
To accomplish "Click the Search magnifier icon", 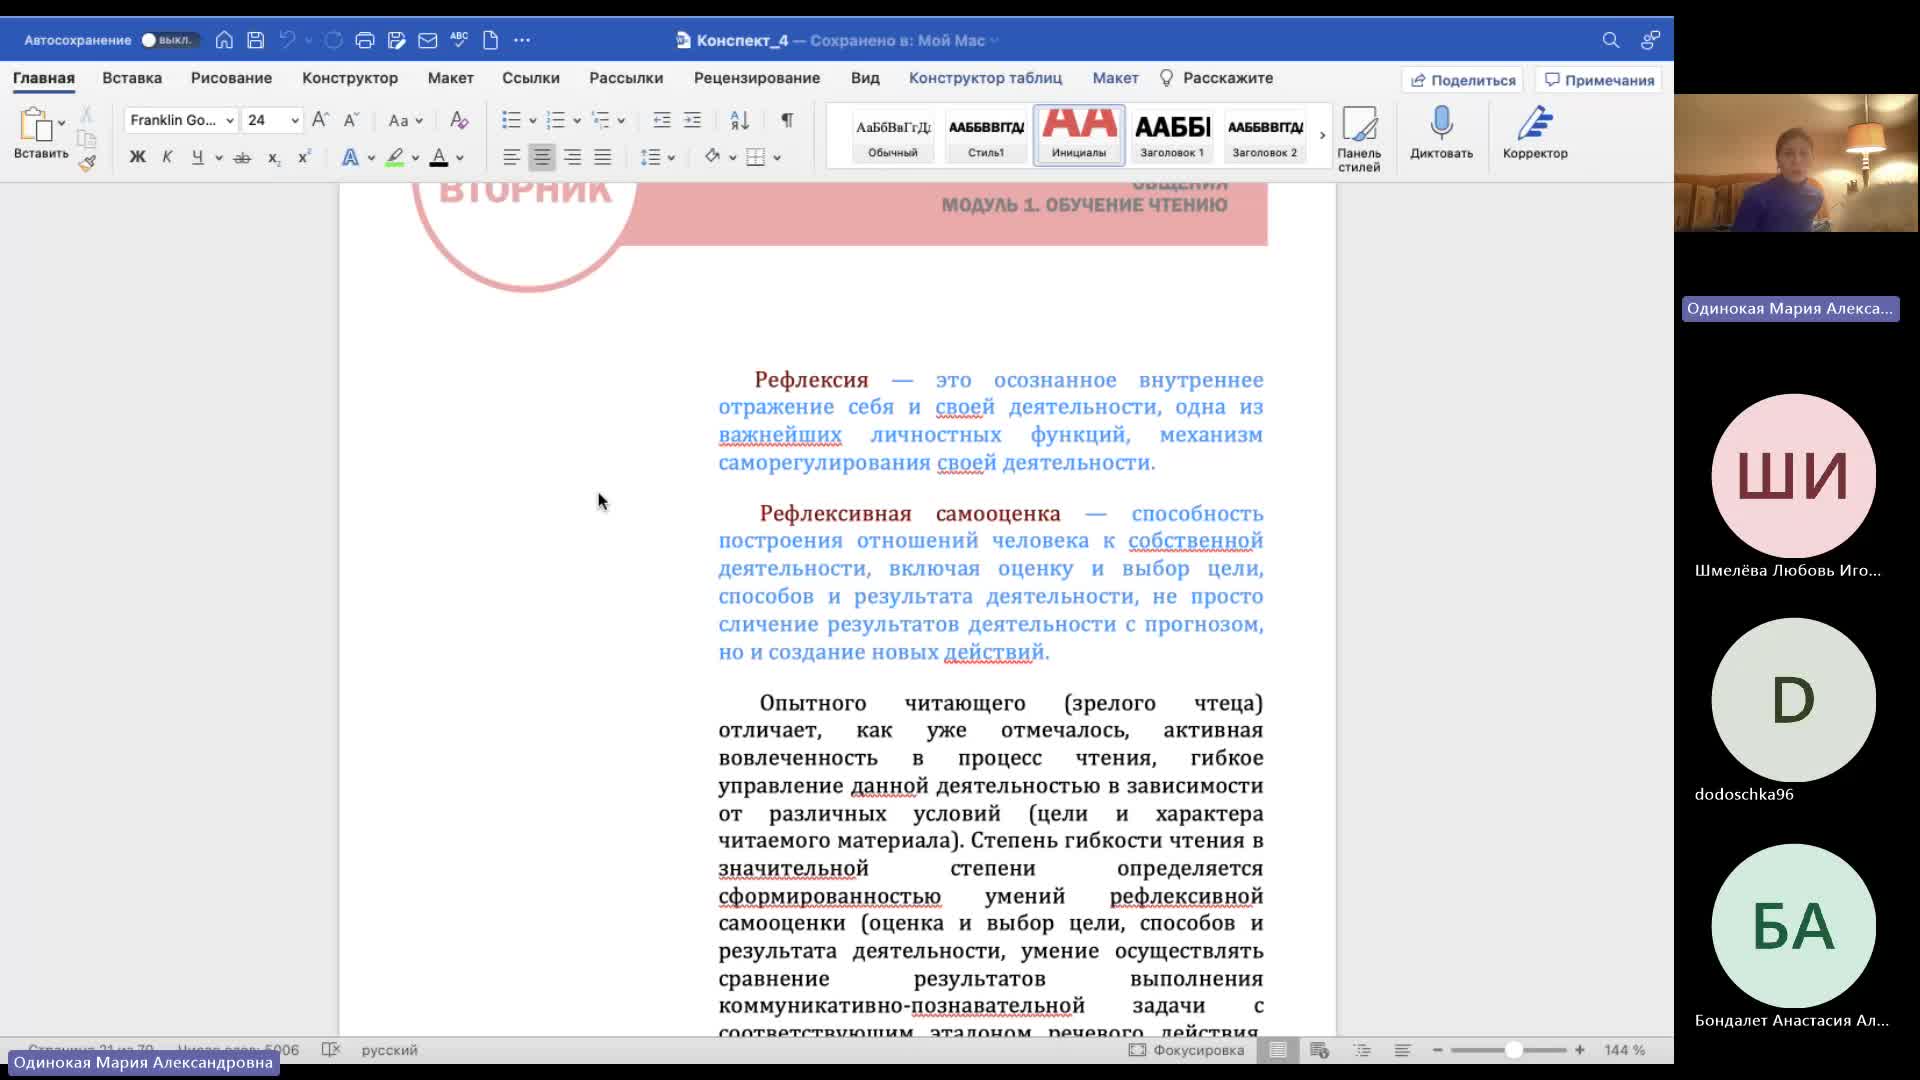I will (x=1610, y=40).
